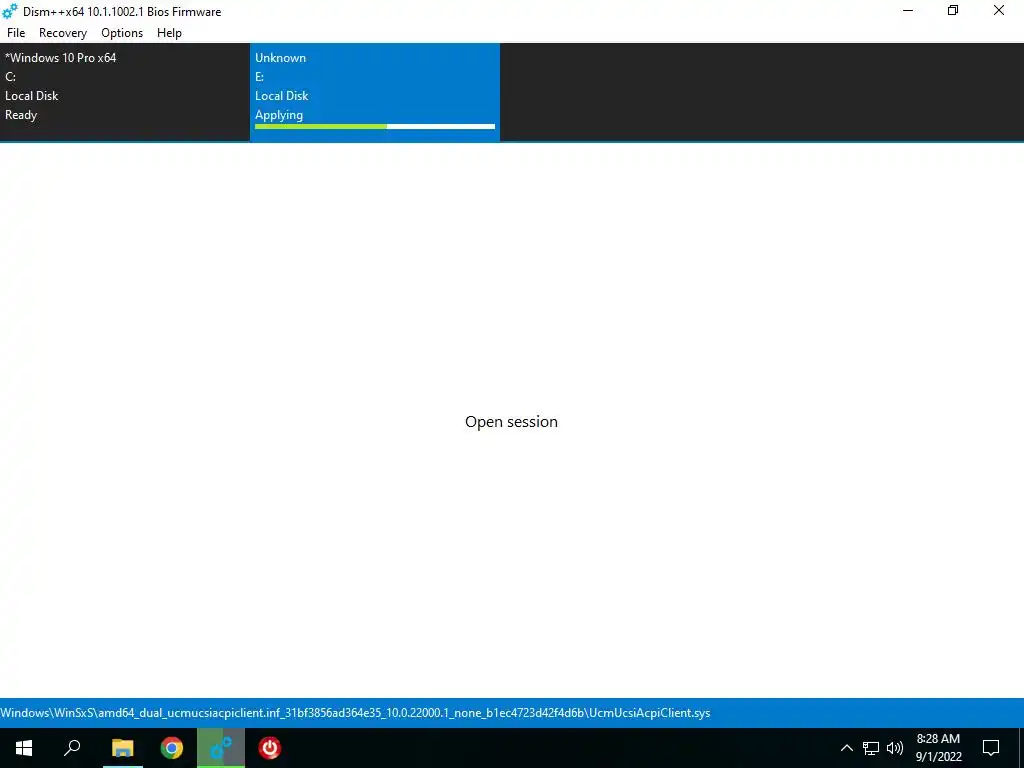Open the Options menu
Screen dimensions: 1024x768
[122, 33]
